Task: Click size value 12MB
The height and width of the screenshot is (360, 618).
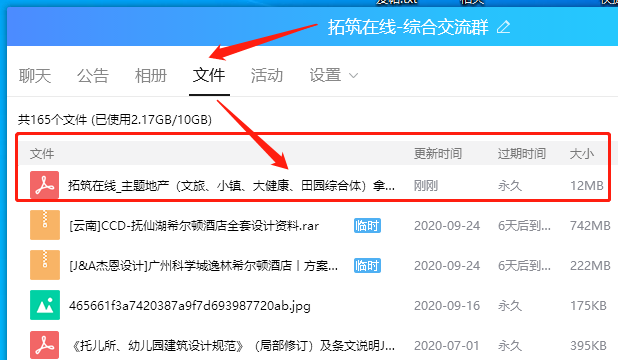Action: (587, 185)
